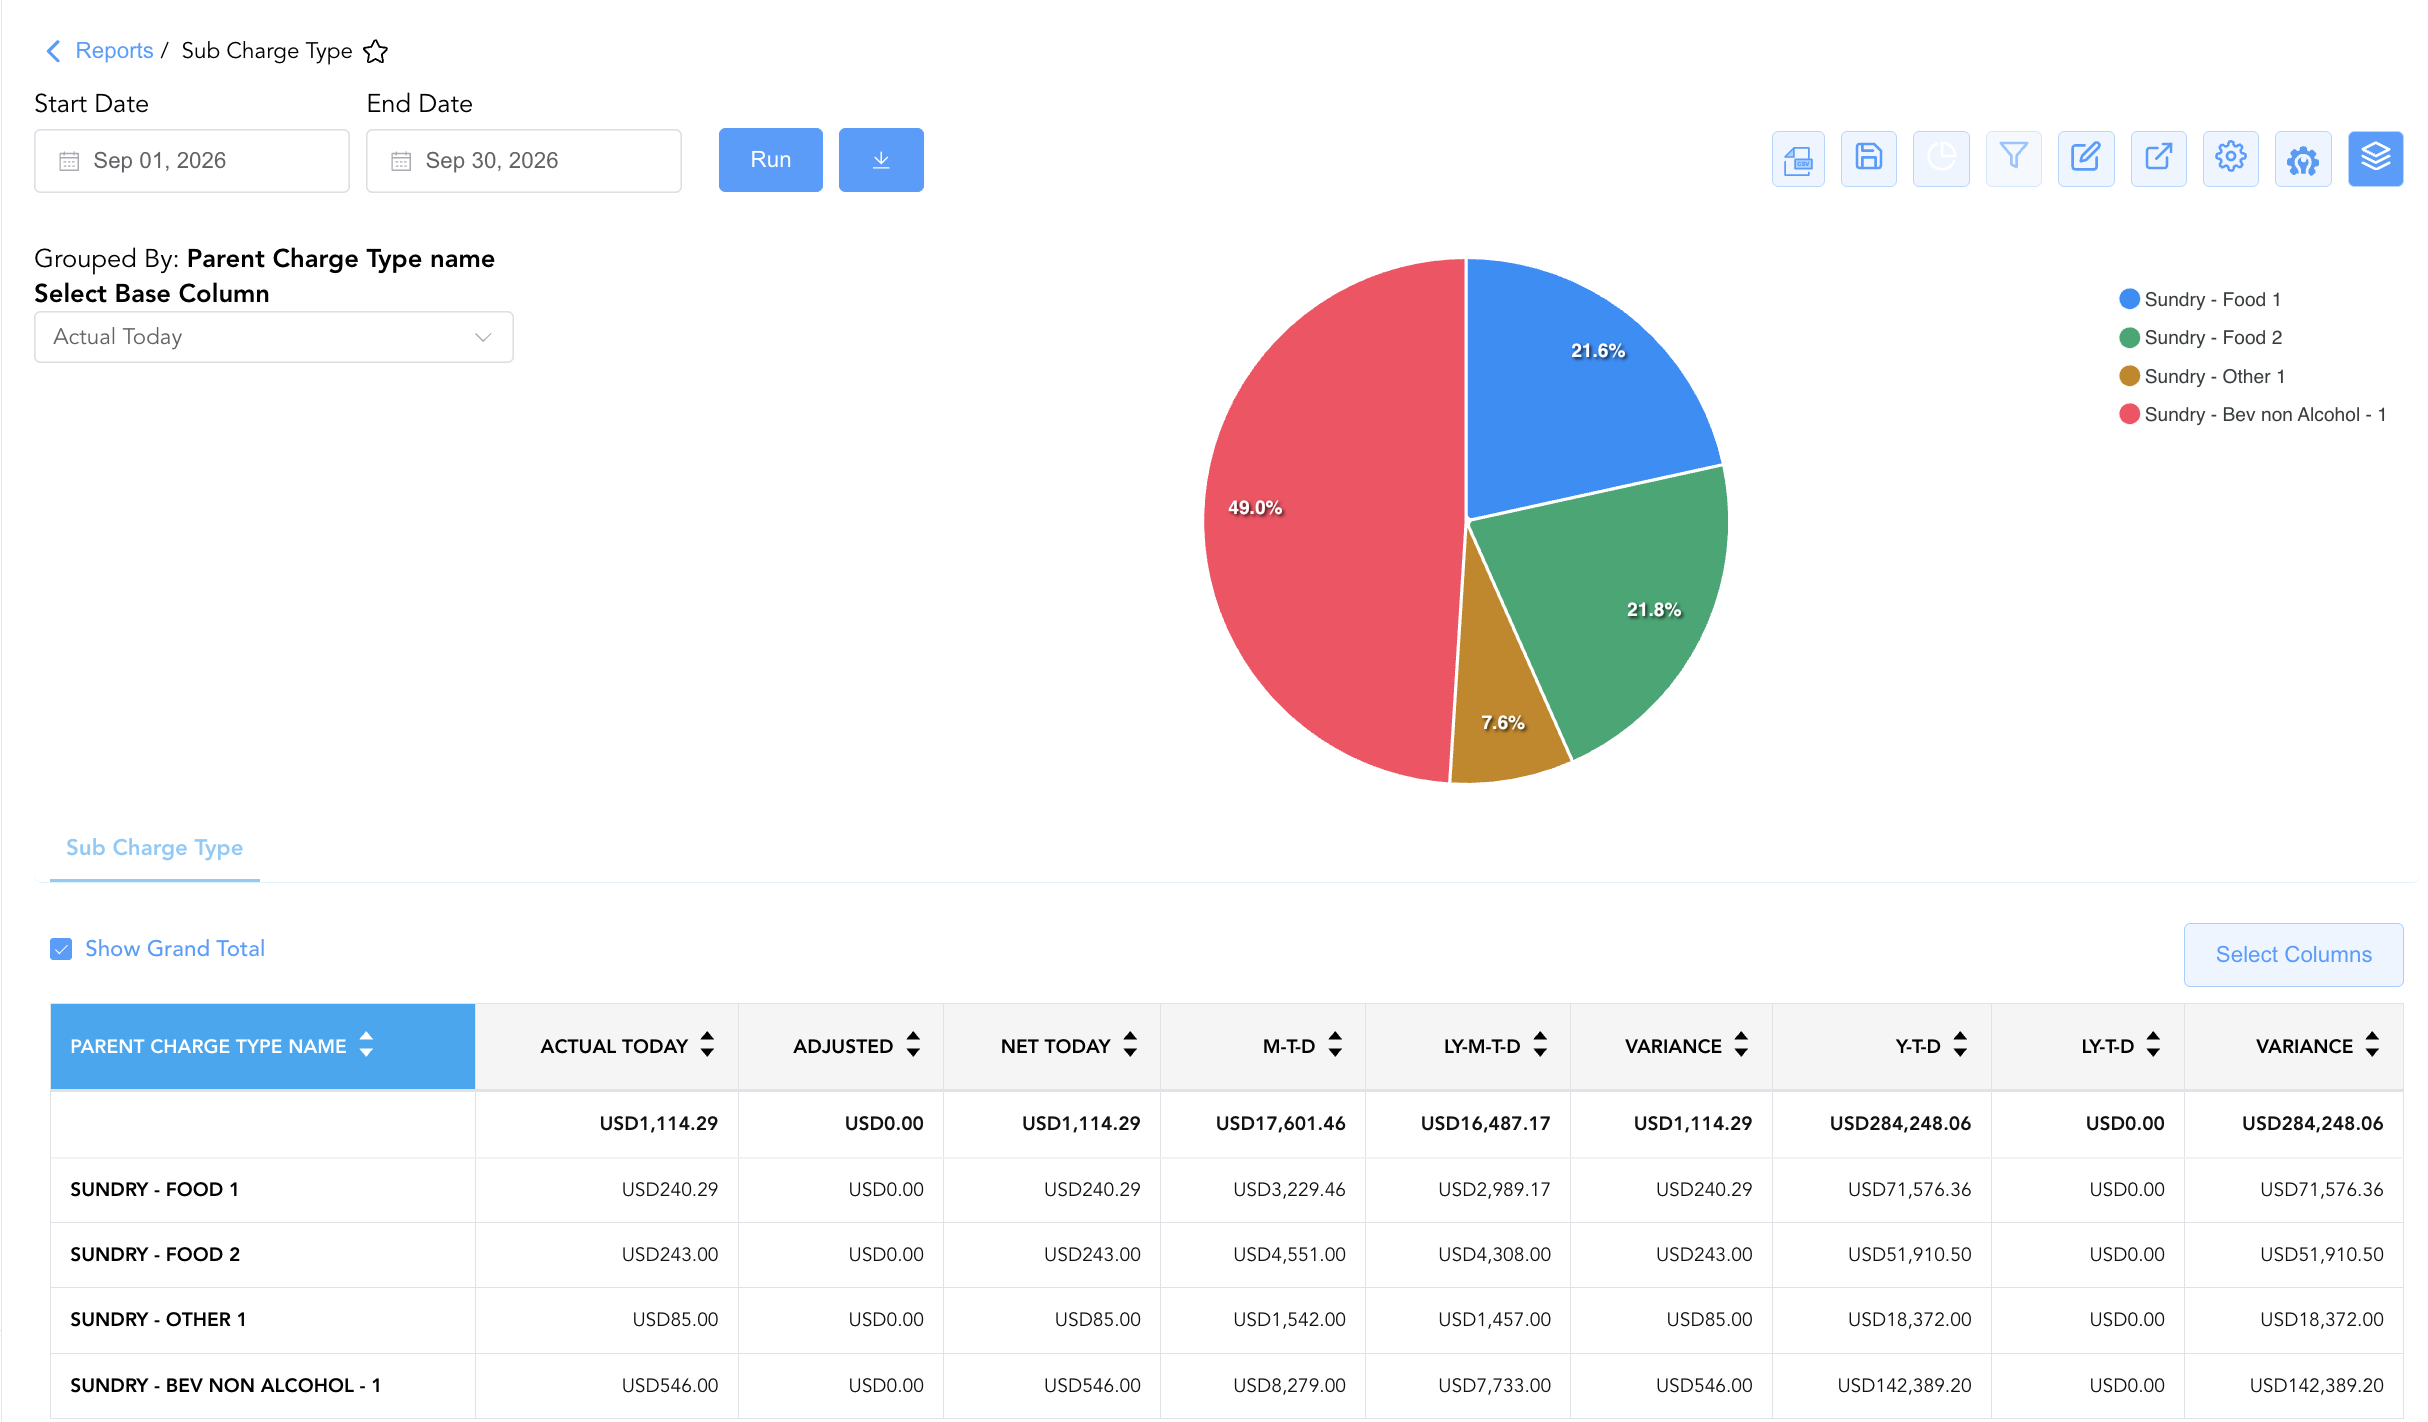This screenshot has height=1422, width=2428.
Task: Click the pie chart toggle icon
Action: [1941, 159]
